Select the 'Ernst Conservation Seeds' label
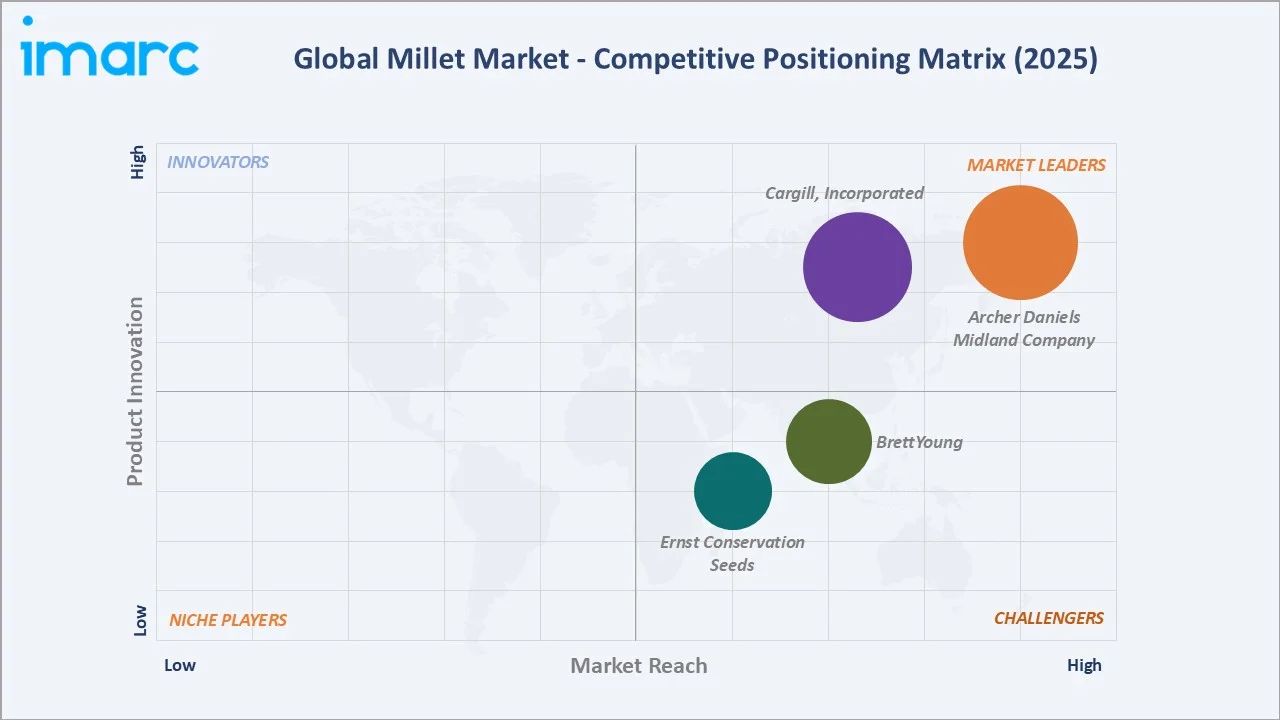Viewport: 1280px width, 720px height. pyautogui.click(x=732, y=553)
